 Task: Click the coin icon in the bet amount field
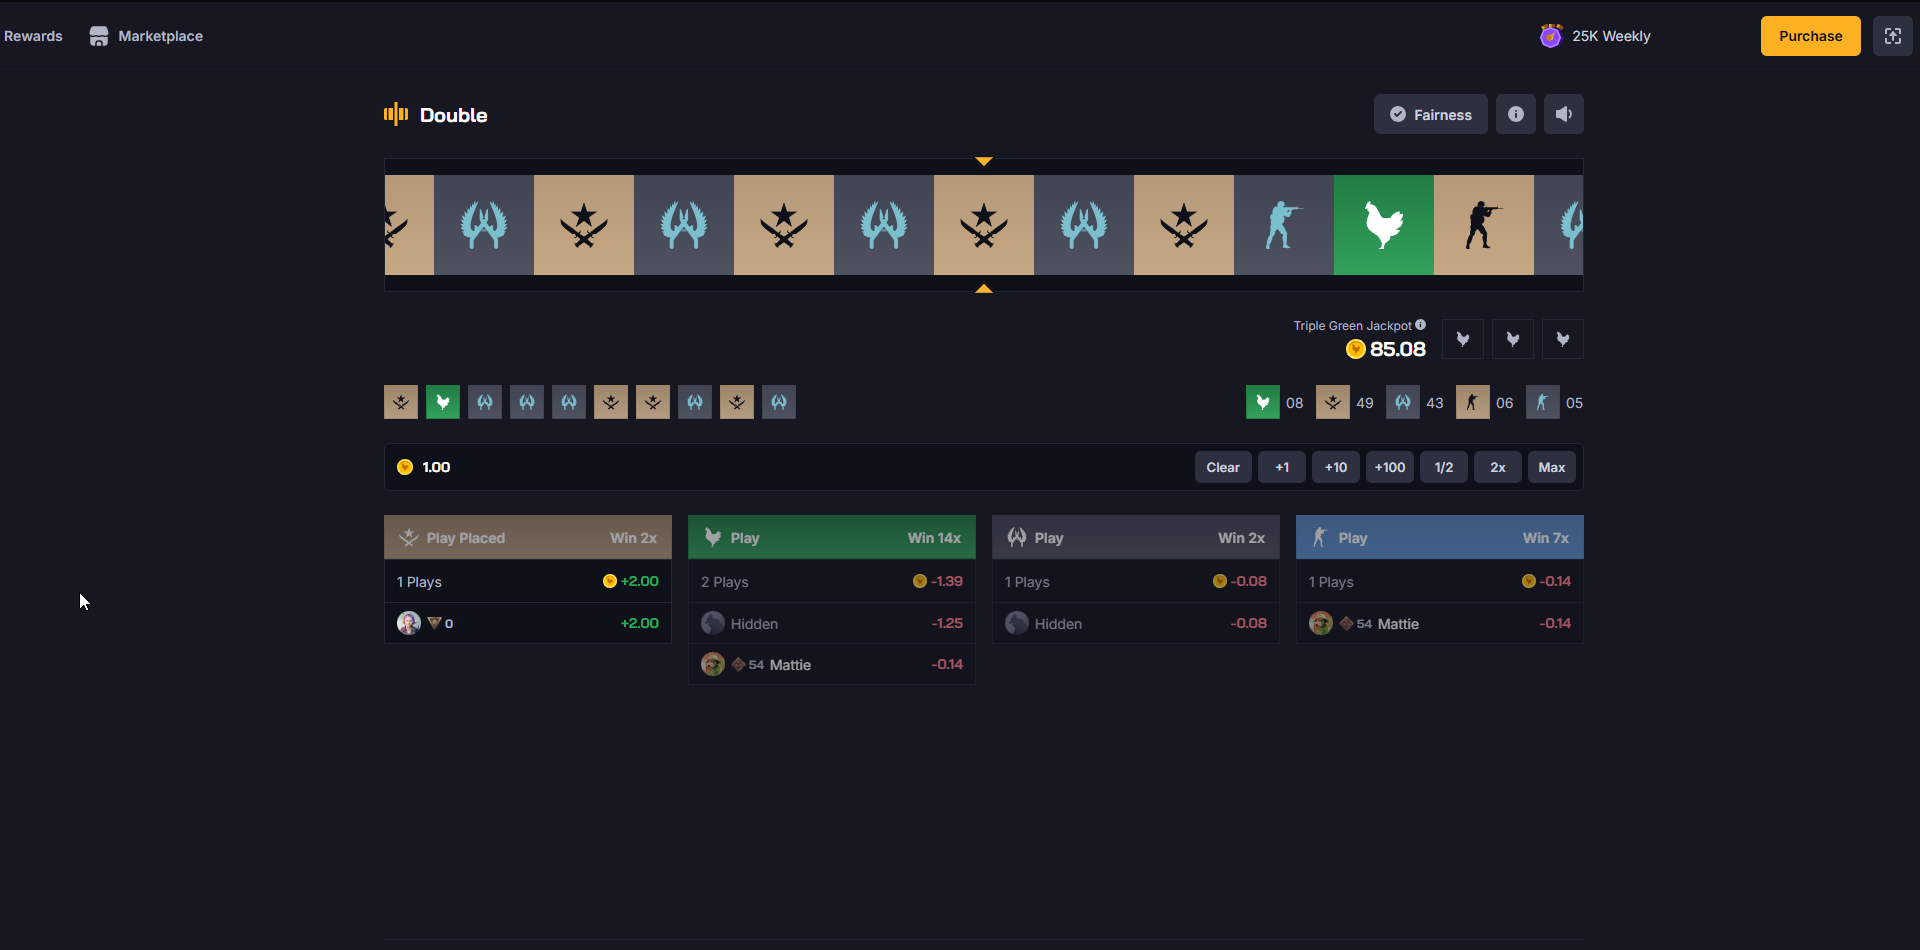[405, 467]
